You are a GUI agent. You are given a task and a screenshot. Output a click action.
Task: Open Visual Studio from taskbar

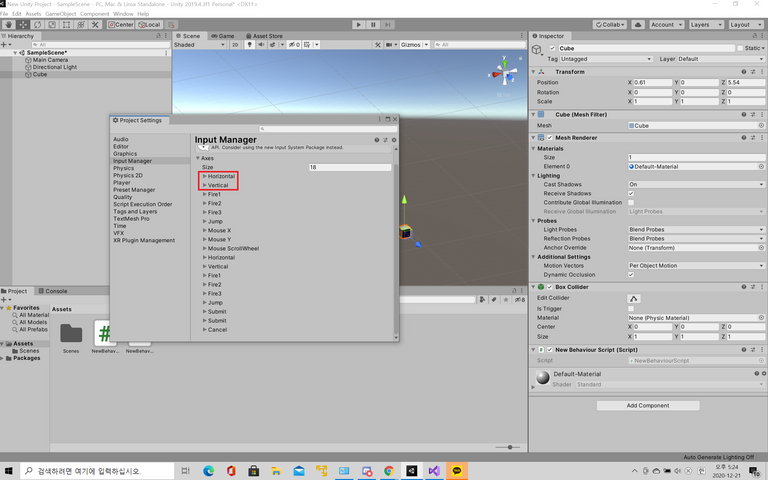point(434,471)
